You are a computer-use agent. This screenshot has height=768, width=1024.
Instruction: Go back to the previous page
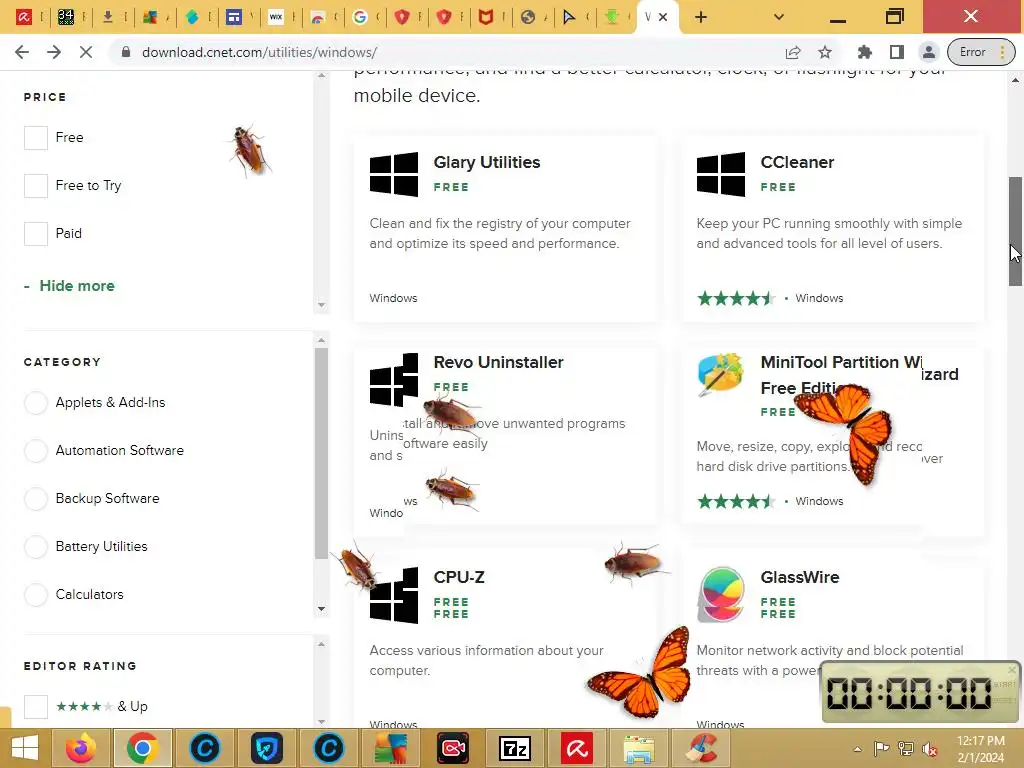pos(22,52)
